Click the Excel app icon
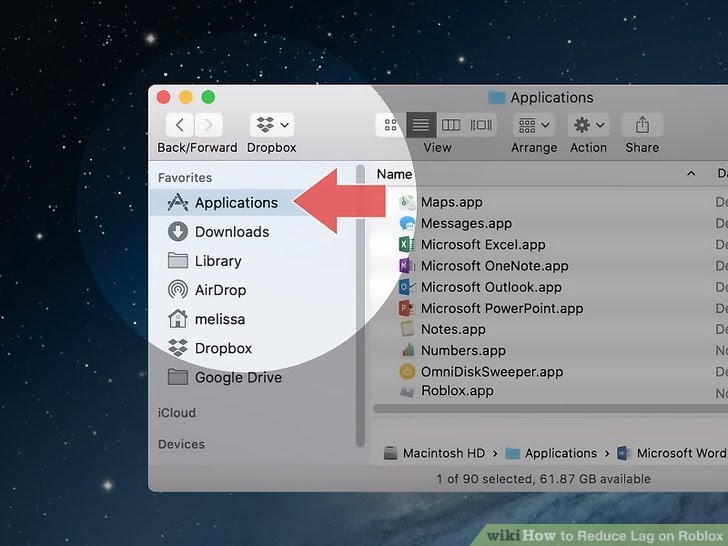728x546 pixels. tap(407, 245)
